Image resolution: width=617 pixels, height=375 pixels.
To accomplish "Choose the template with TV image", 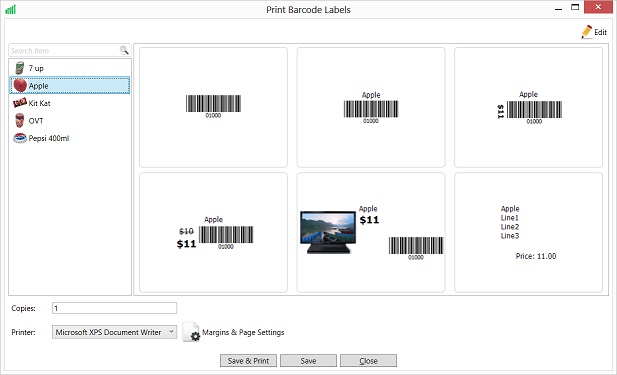I will click(371, 233).
